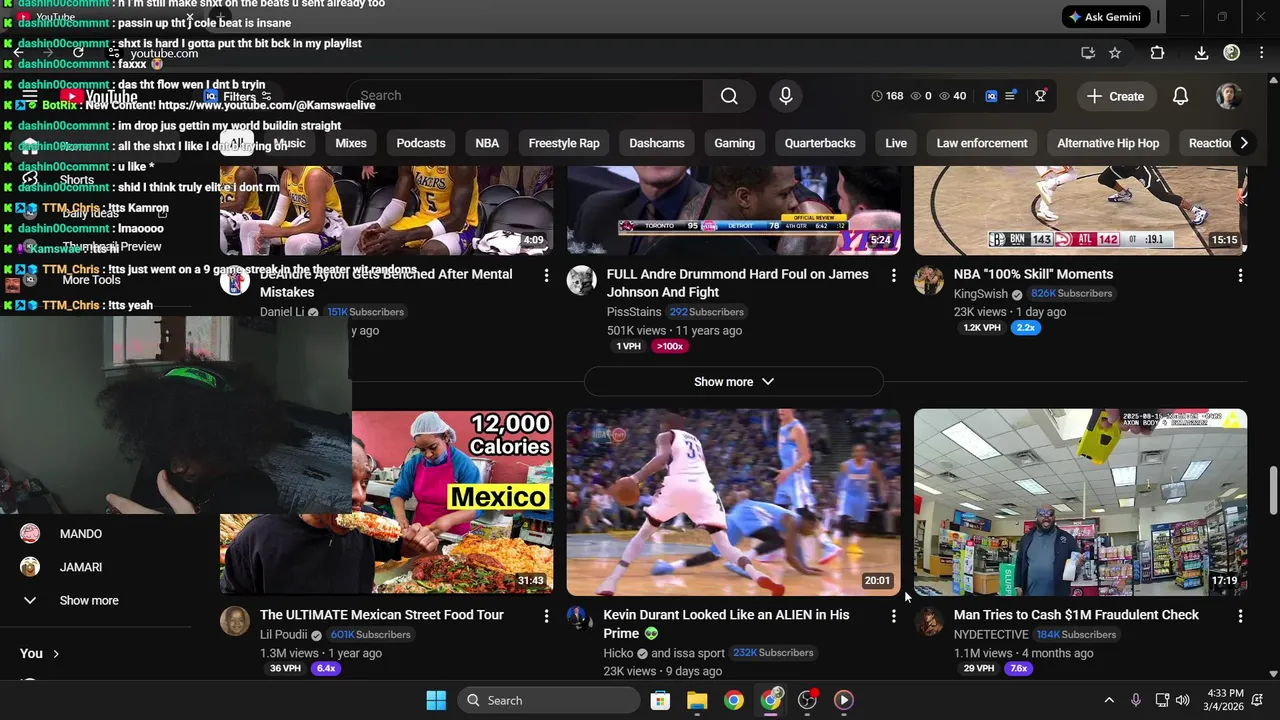This screenshot has width=1280, height=720.
Task: Click Ask Gemini button
Action: [x=1108, y=17]
